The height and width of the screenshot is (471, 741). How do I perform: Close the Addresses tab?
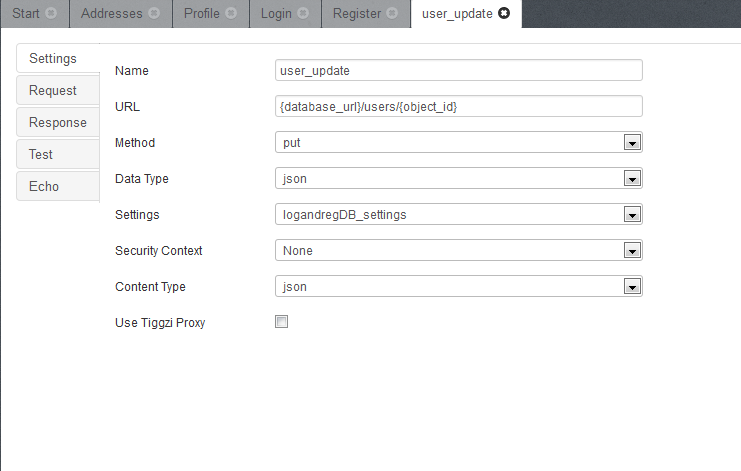tap(154, 14)
